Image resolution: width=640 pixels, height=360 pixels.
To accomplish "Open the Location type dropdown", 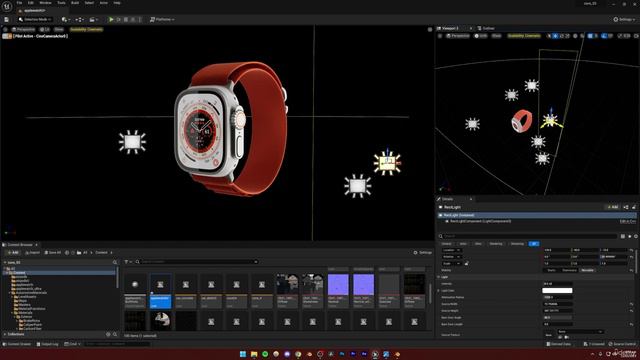I will pyautogui.click(x=452, y=250).
